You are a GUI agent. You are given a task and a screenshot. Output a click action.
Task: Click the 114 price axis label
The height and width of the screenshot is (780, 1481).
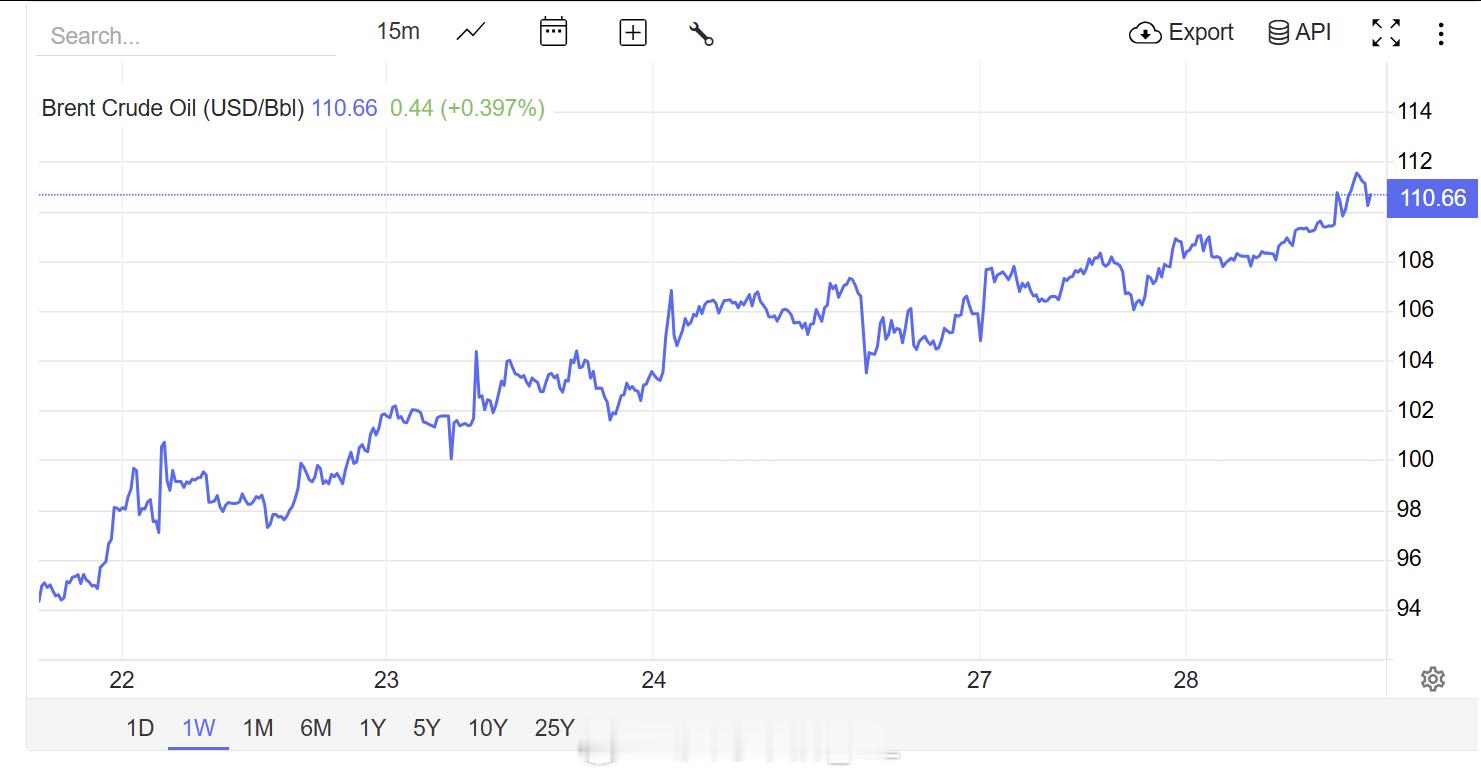1415,111
